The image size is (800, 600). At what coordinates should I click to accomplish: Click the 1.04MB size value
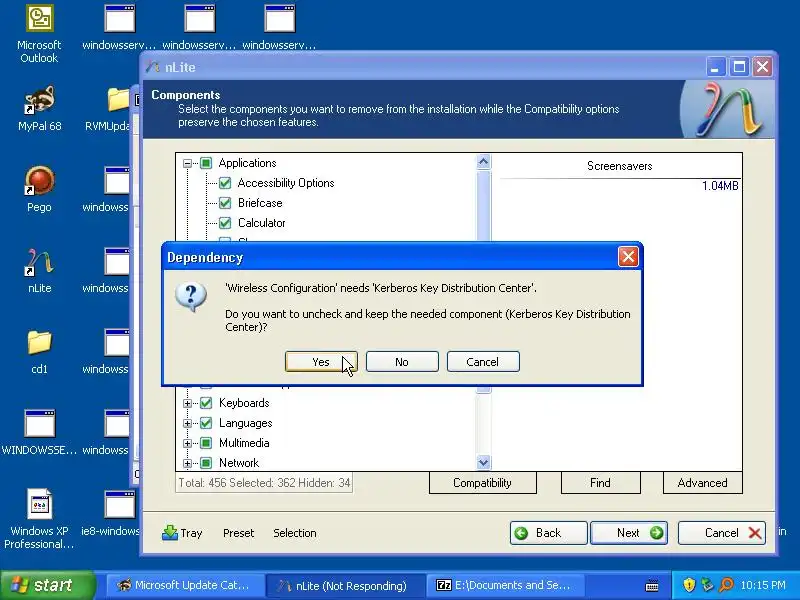pyautogui.click(x=720, y=186)
